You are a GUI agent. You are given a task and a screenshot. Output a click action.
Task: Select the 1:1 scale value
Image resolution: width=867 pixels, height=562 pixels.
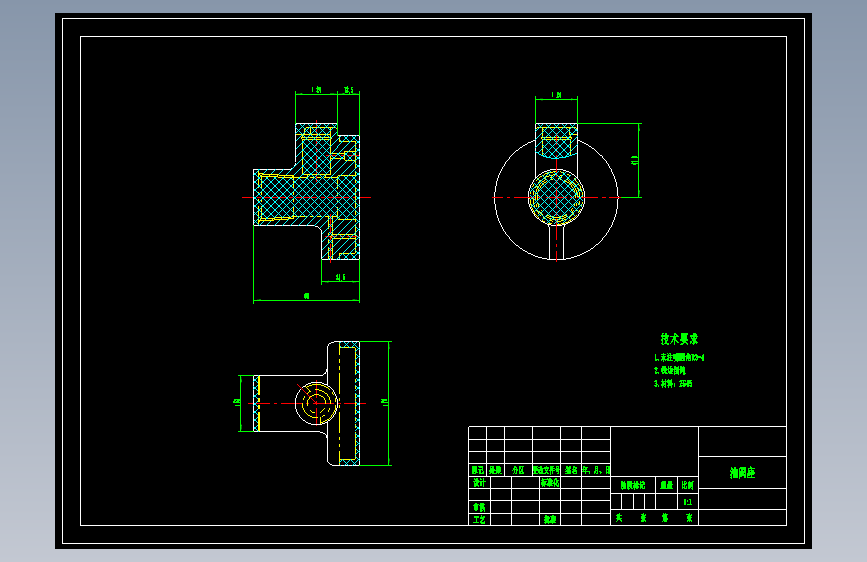click(687, 502)
